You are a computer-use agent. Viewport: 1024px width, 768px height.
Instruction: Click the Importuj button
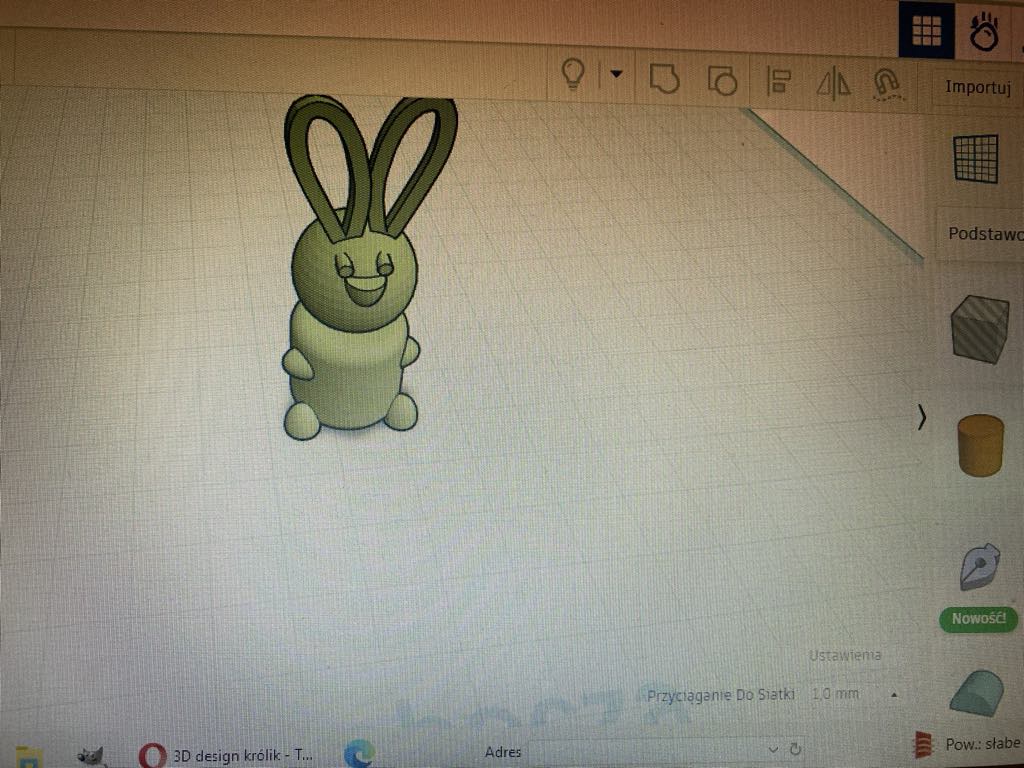coord(977,87)
